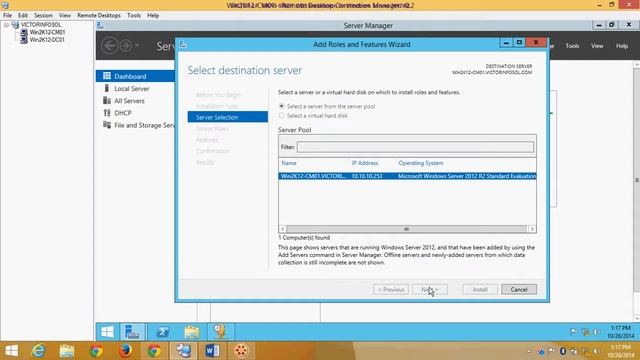Click speaker icon in remote session tray

596,332
